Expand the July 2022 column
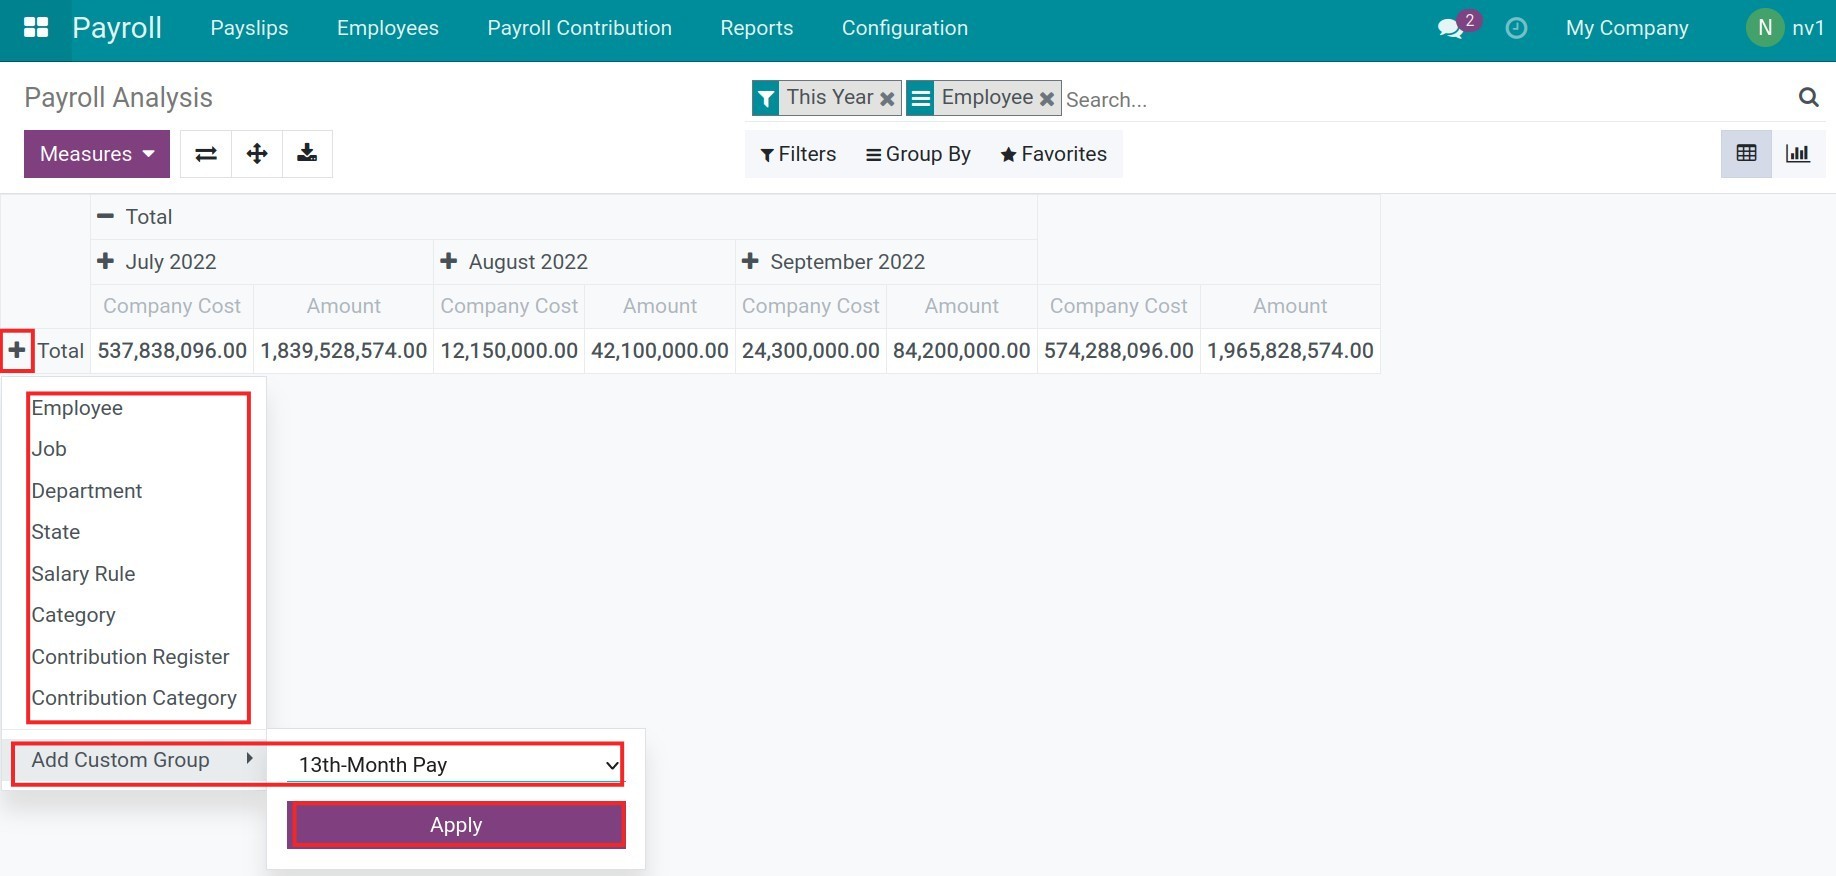1836x876 pixels. tap(105, 261)
